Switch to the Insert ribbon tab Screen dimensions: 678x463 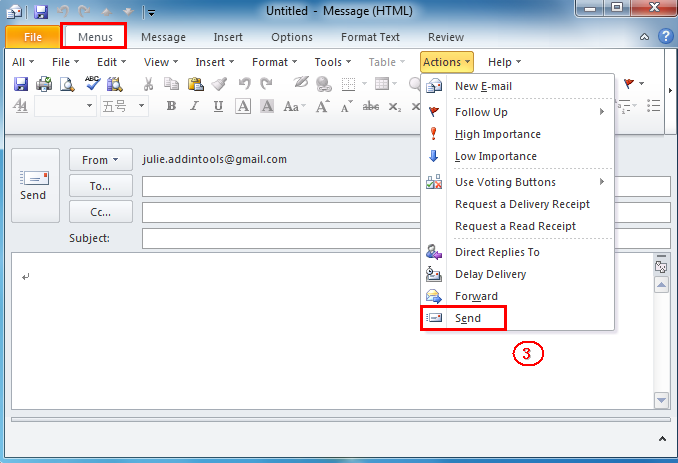pos(228,37)
